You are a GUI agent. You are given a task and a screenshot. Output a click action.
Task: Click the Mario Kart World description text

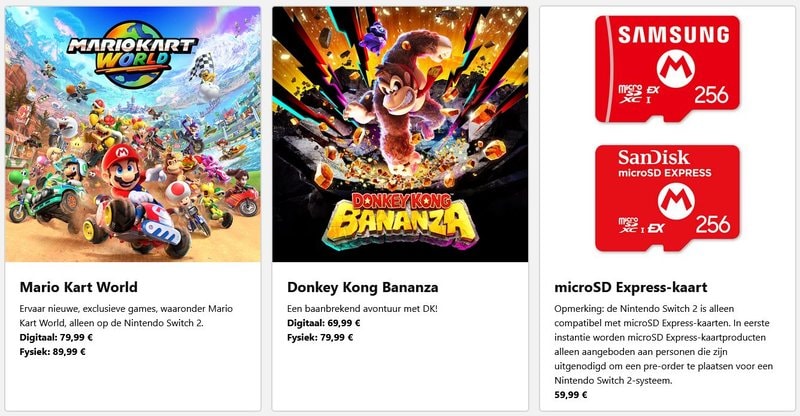pyautogui.click(x=130, y=316)
